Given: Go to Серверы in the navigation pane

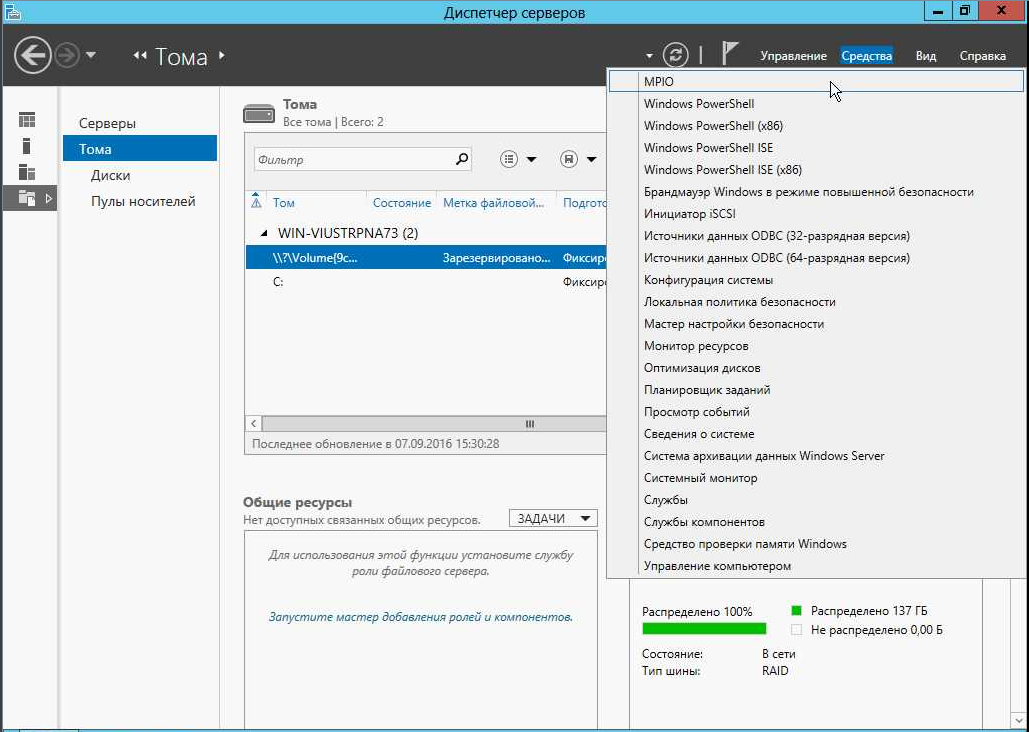Looking at the screenshot, I should coord(108,123).
